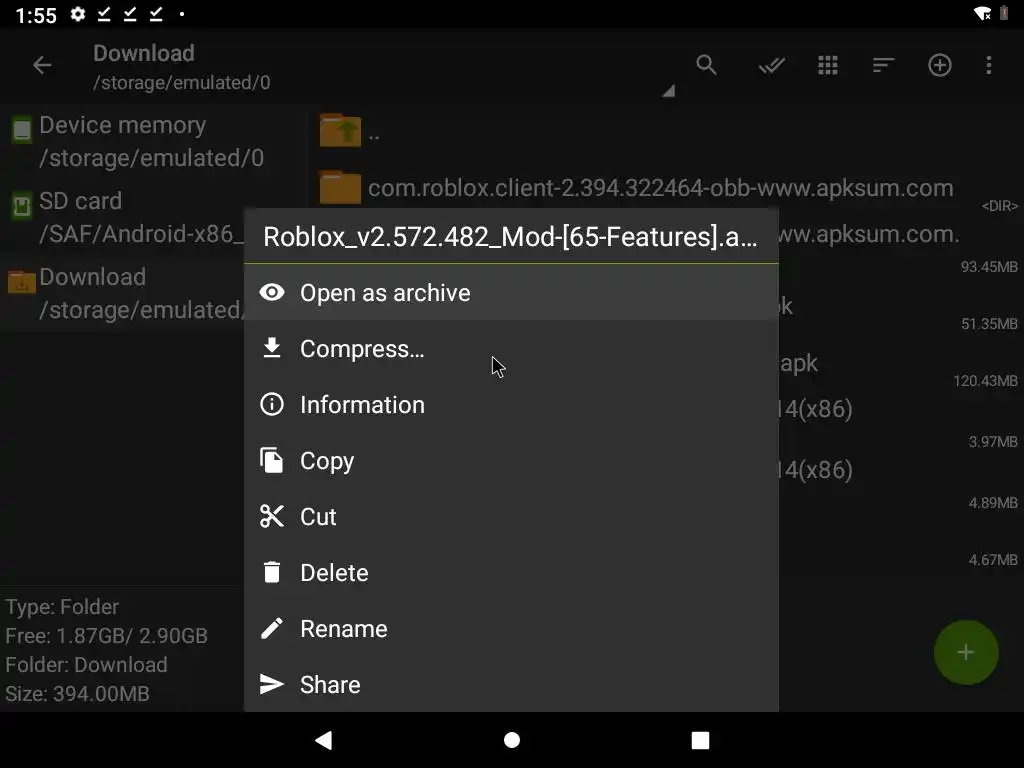The image size is (1024, 768).
Task: Click the eye icon beside Open as archive
Action: coord(272,293)
